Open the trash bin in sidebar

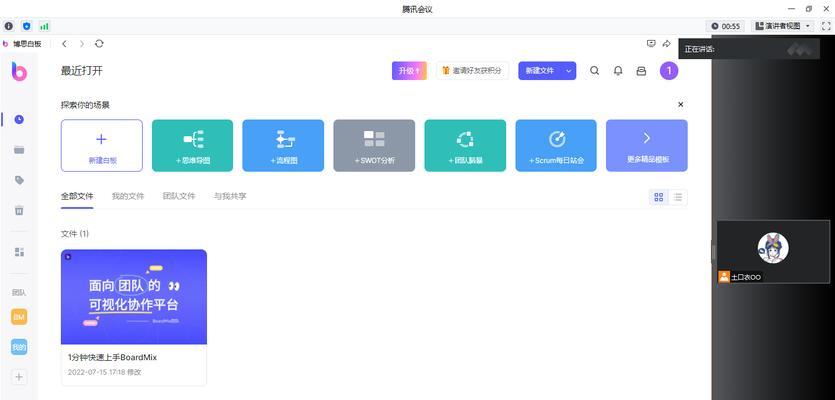click(19, 210)
